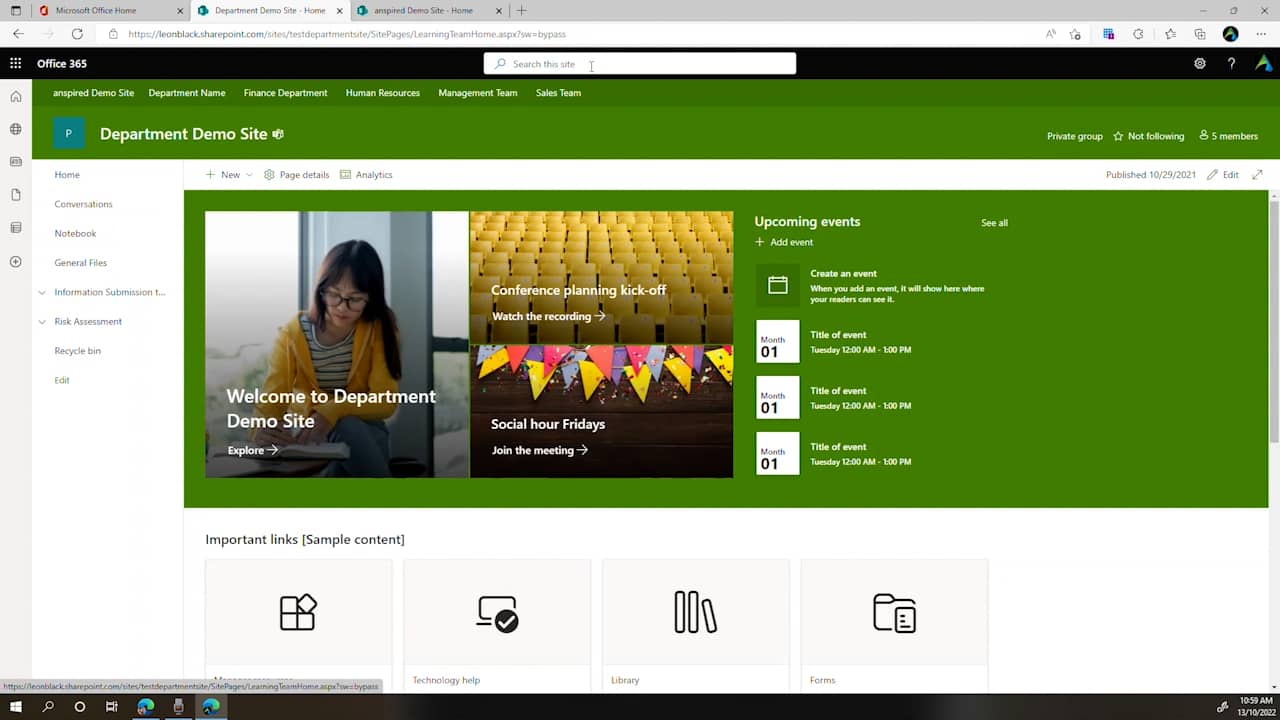The width and height of the screenshot is (1280, 720).
Task: Open the help question mark icon
Action: (1231, 63)
